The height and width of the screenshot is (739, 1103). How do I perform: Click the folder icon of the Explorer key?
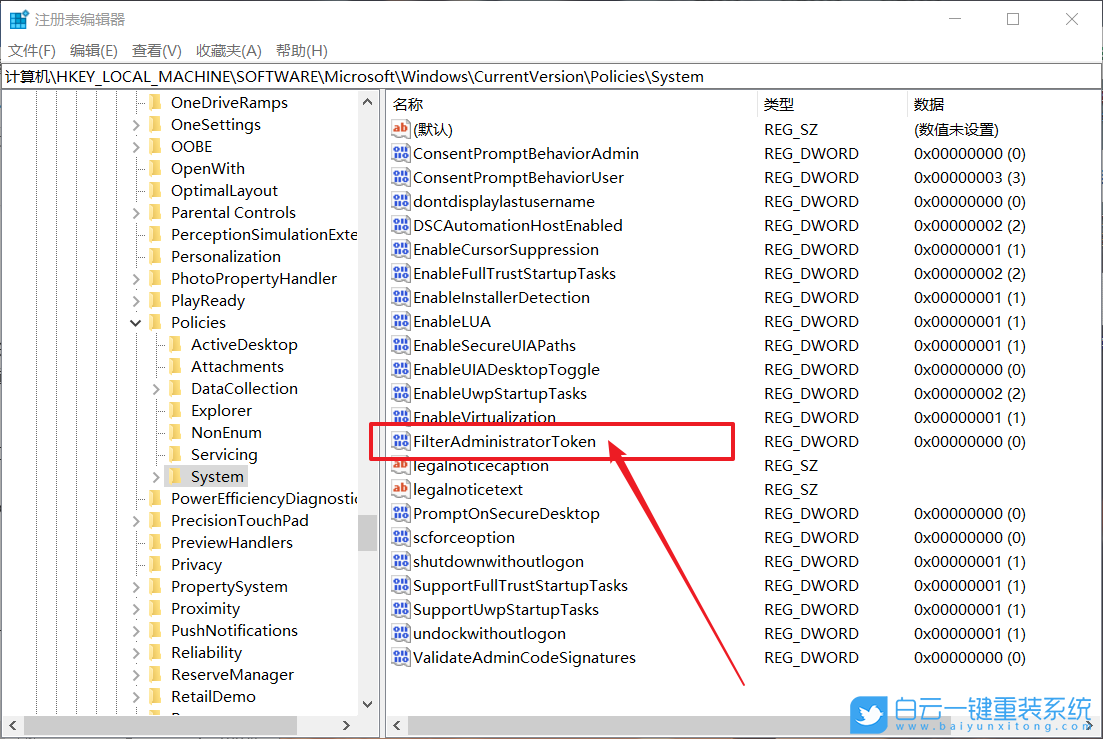pos(176,410)
